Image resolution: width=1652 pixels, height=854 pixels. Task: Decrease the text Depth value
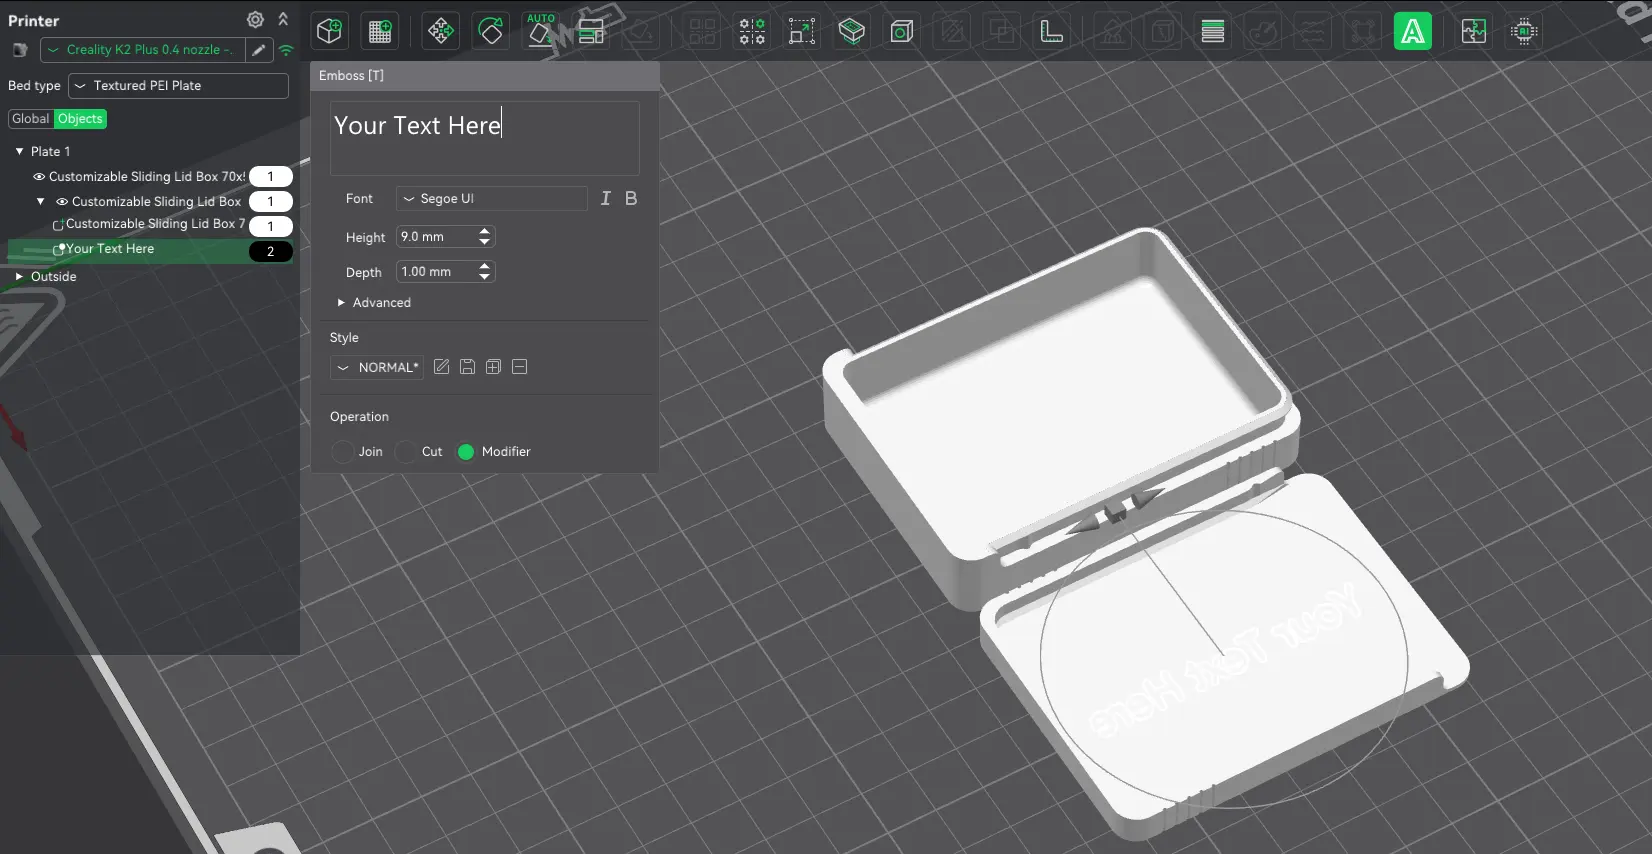(x=485, y=277)
